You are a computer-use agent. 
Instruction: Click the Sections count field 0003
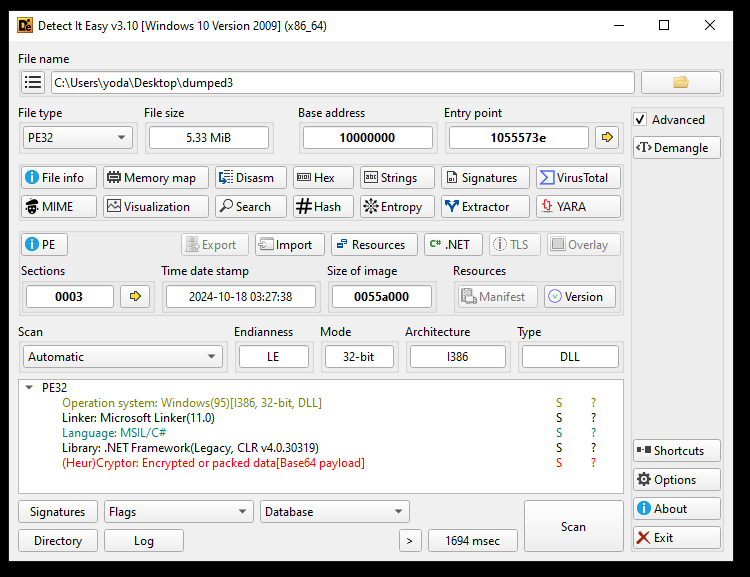click(69, 297)
